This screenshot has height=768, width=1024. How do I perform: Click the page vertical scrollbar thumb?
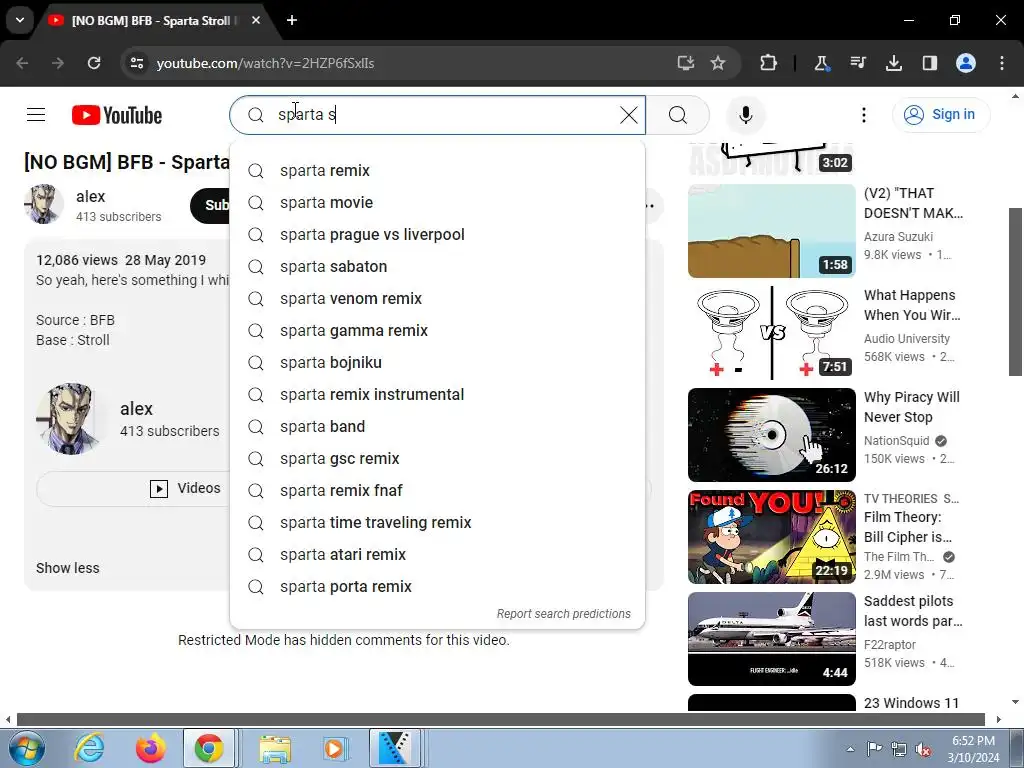click(1015, 292)
